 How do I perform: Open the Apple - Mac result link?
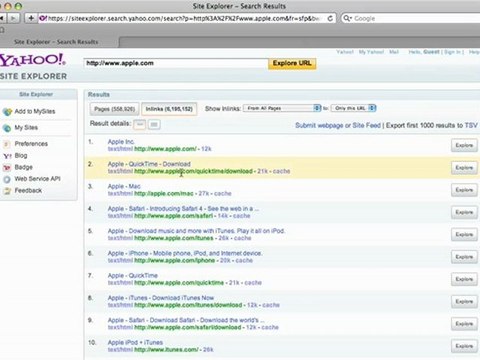click(x=124, y=186)
